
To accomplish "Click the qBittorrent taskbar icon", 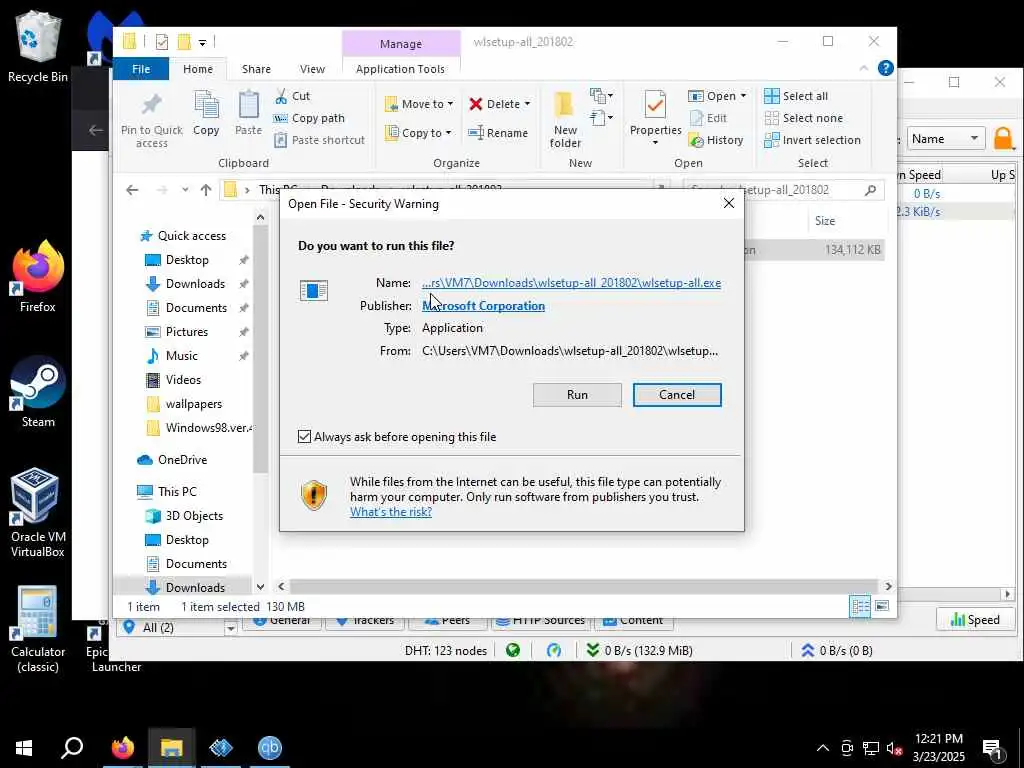I will click(x=270, y=747).
